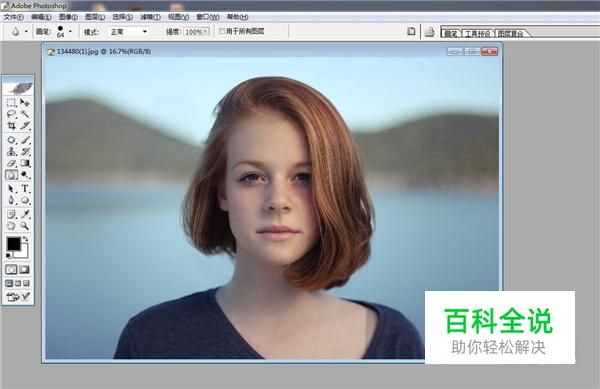
Task: Select the Blur tool in toolbox
Action: pyautogui.click(x=11, y=175)
